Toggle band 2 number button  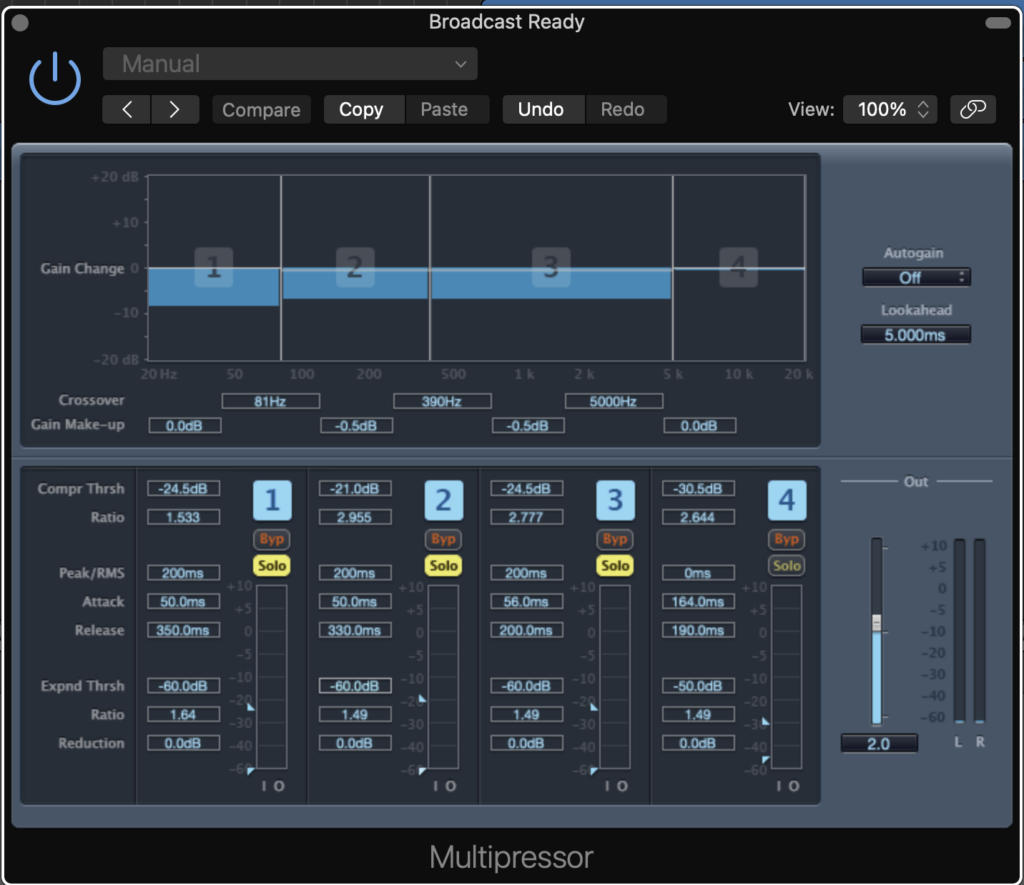(x=444, y=500)
